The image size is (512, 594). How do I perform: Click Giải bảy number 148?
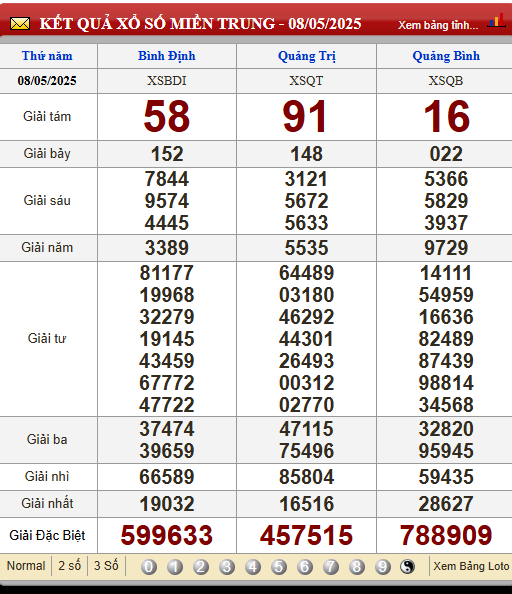pos(306,154)
